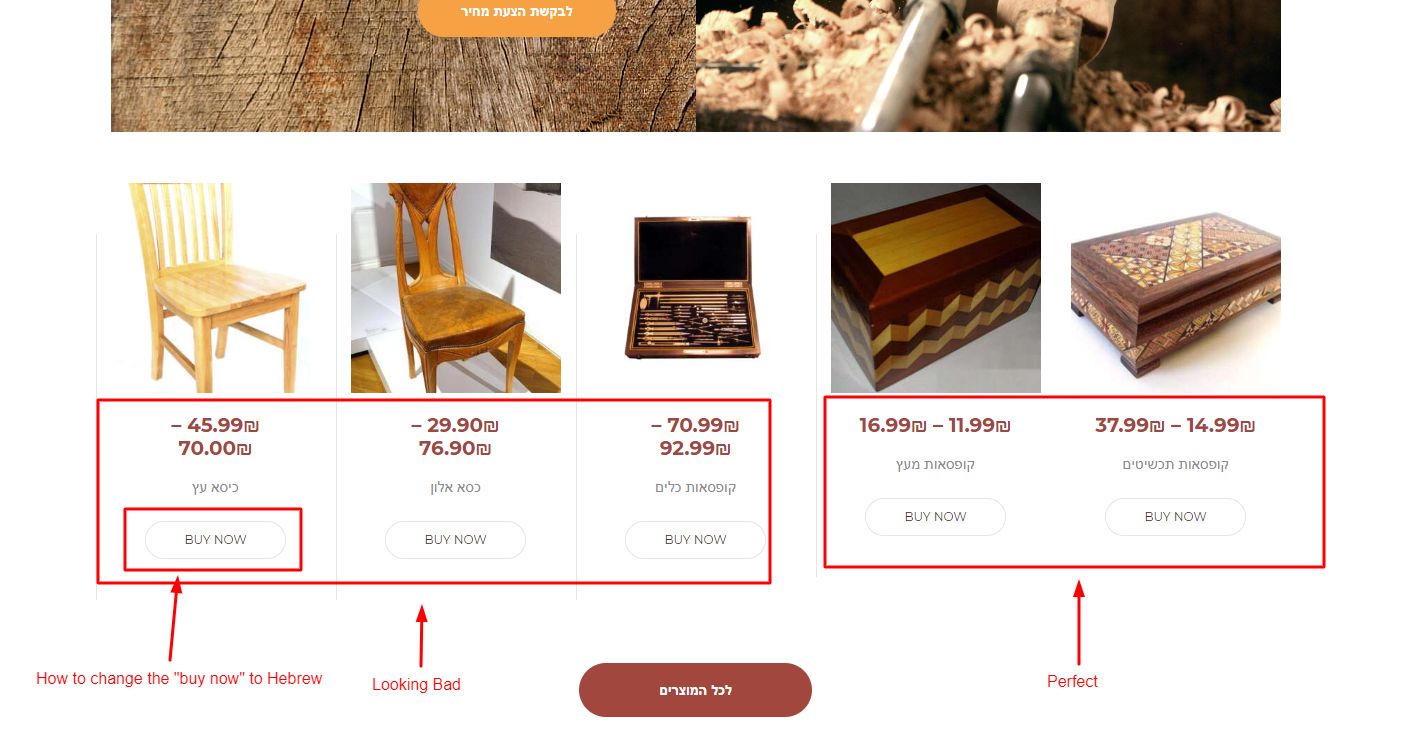Click BUY NOW for קופסאות מעץ
Viewport: 1425px width, 742px height.
tap(935, 517)
